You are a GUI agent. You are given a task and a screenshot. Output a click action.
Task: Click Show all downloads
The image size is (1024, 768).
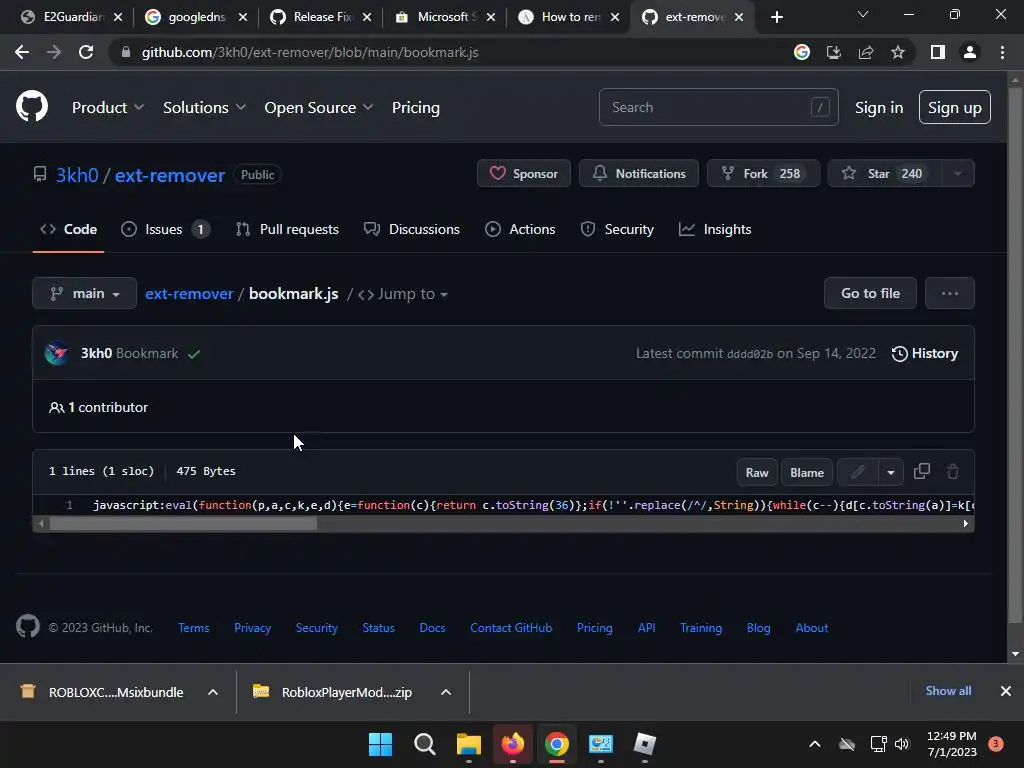click(x=948, y=691)
